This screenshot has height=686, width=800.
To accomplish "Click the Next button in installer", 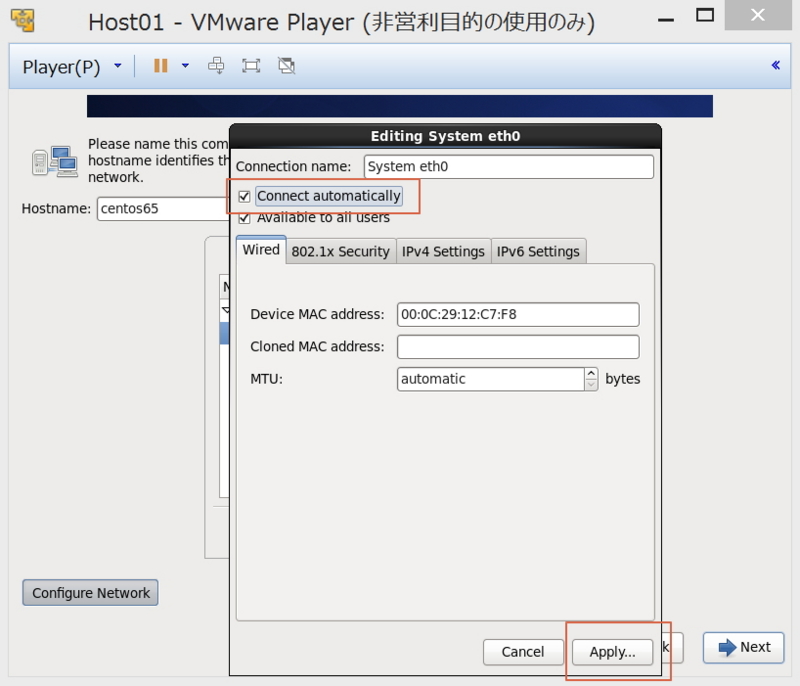I will coord(743,647).
